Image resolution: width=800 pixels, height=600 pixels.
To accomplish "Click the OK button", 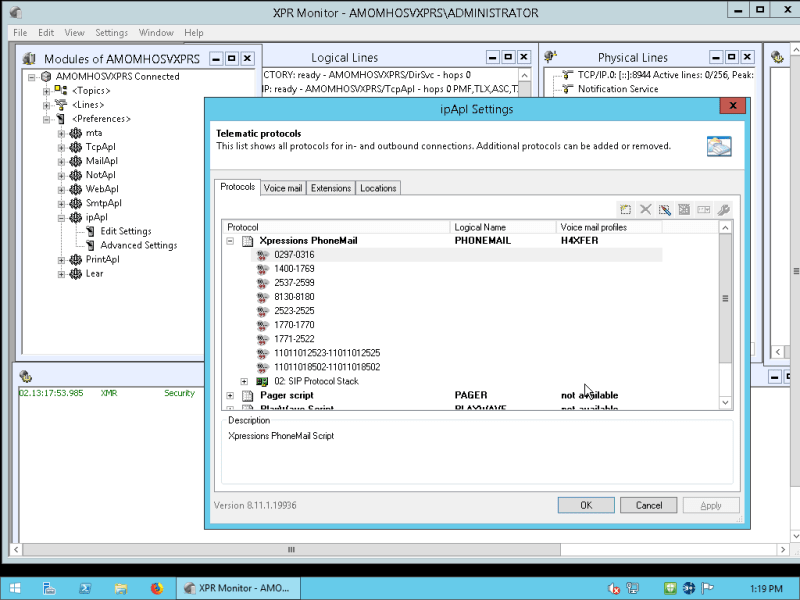I will coord(586,505).
